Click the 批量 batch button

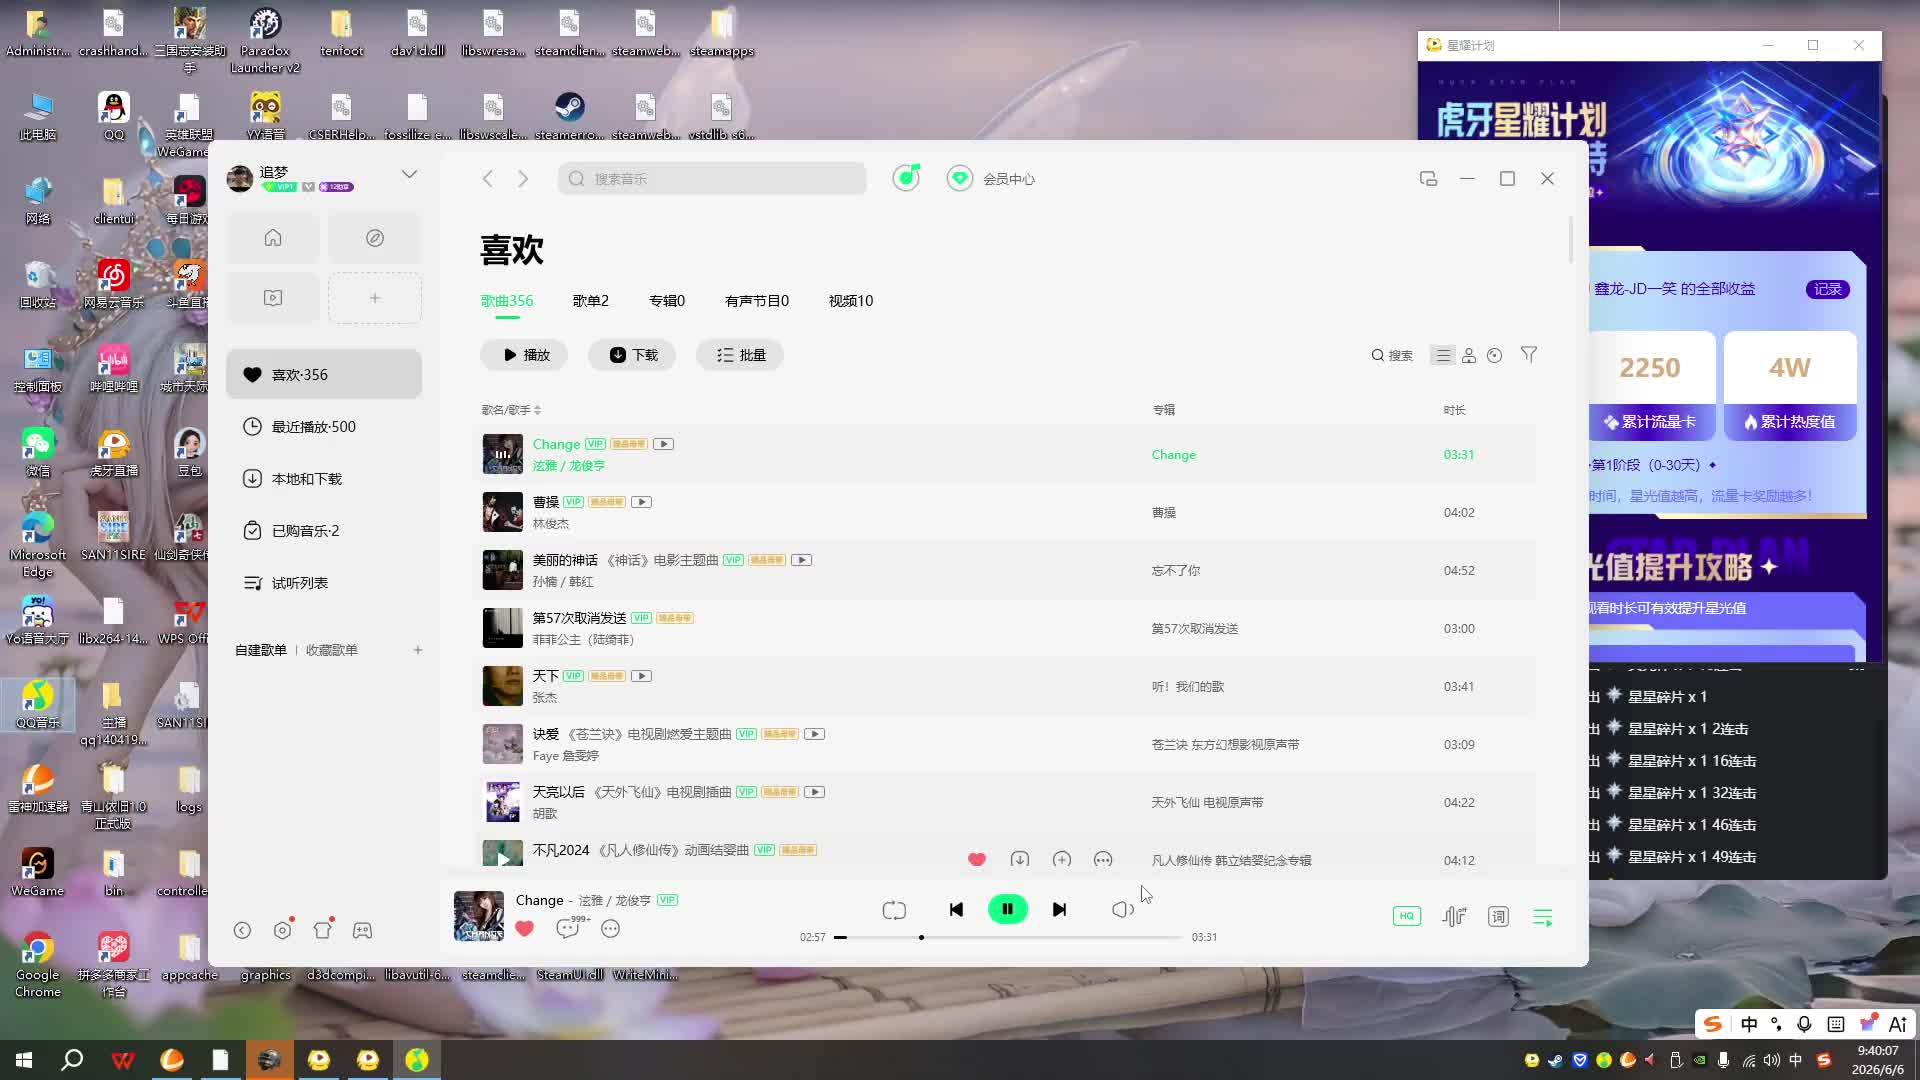(741, 355)
